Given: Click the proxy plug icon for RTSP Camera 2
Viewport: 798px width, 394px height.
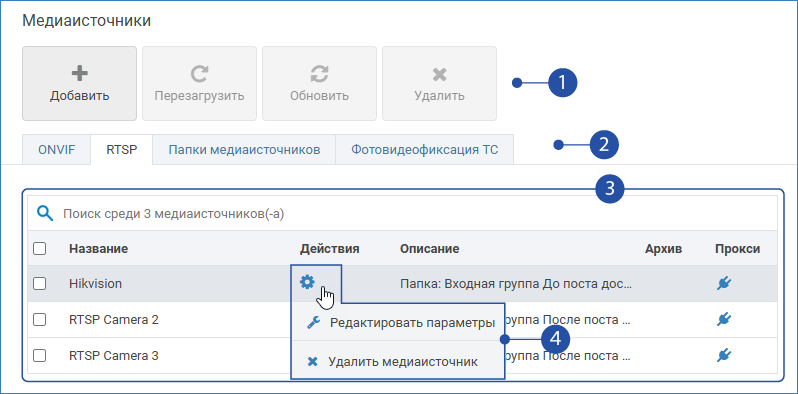Looking at the screenshot, I should (723, 320).
